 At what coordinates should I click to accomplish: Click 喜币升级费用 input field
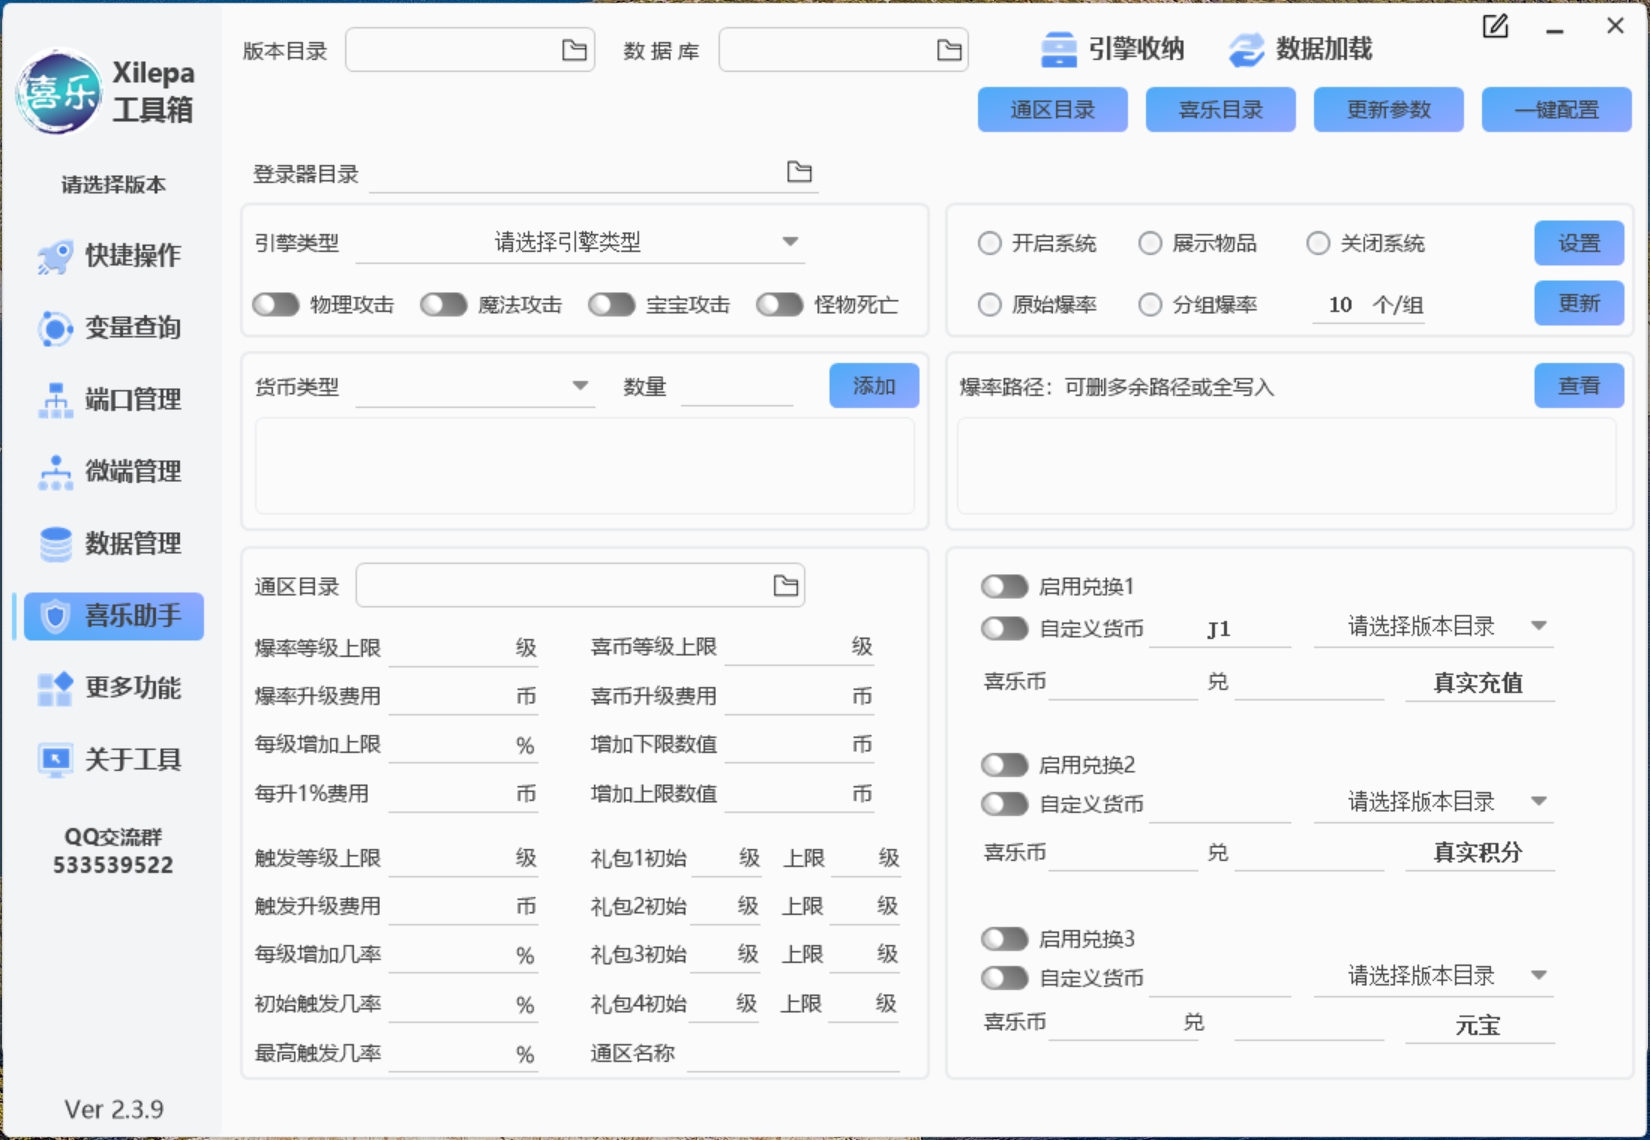pyautogui.click(x=787, y=696)
